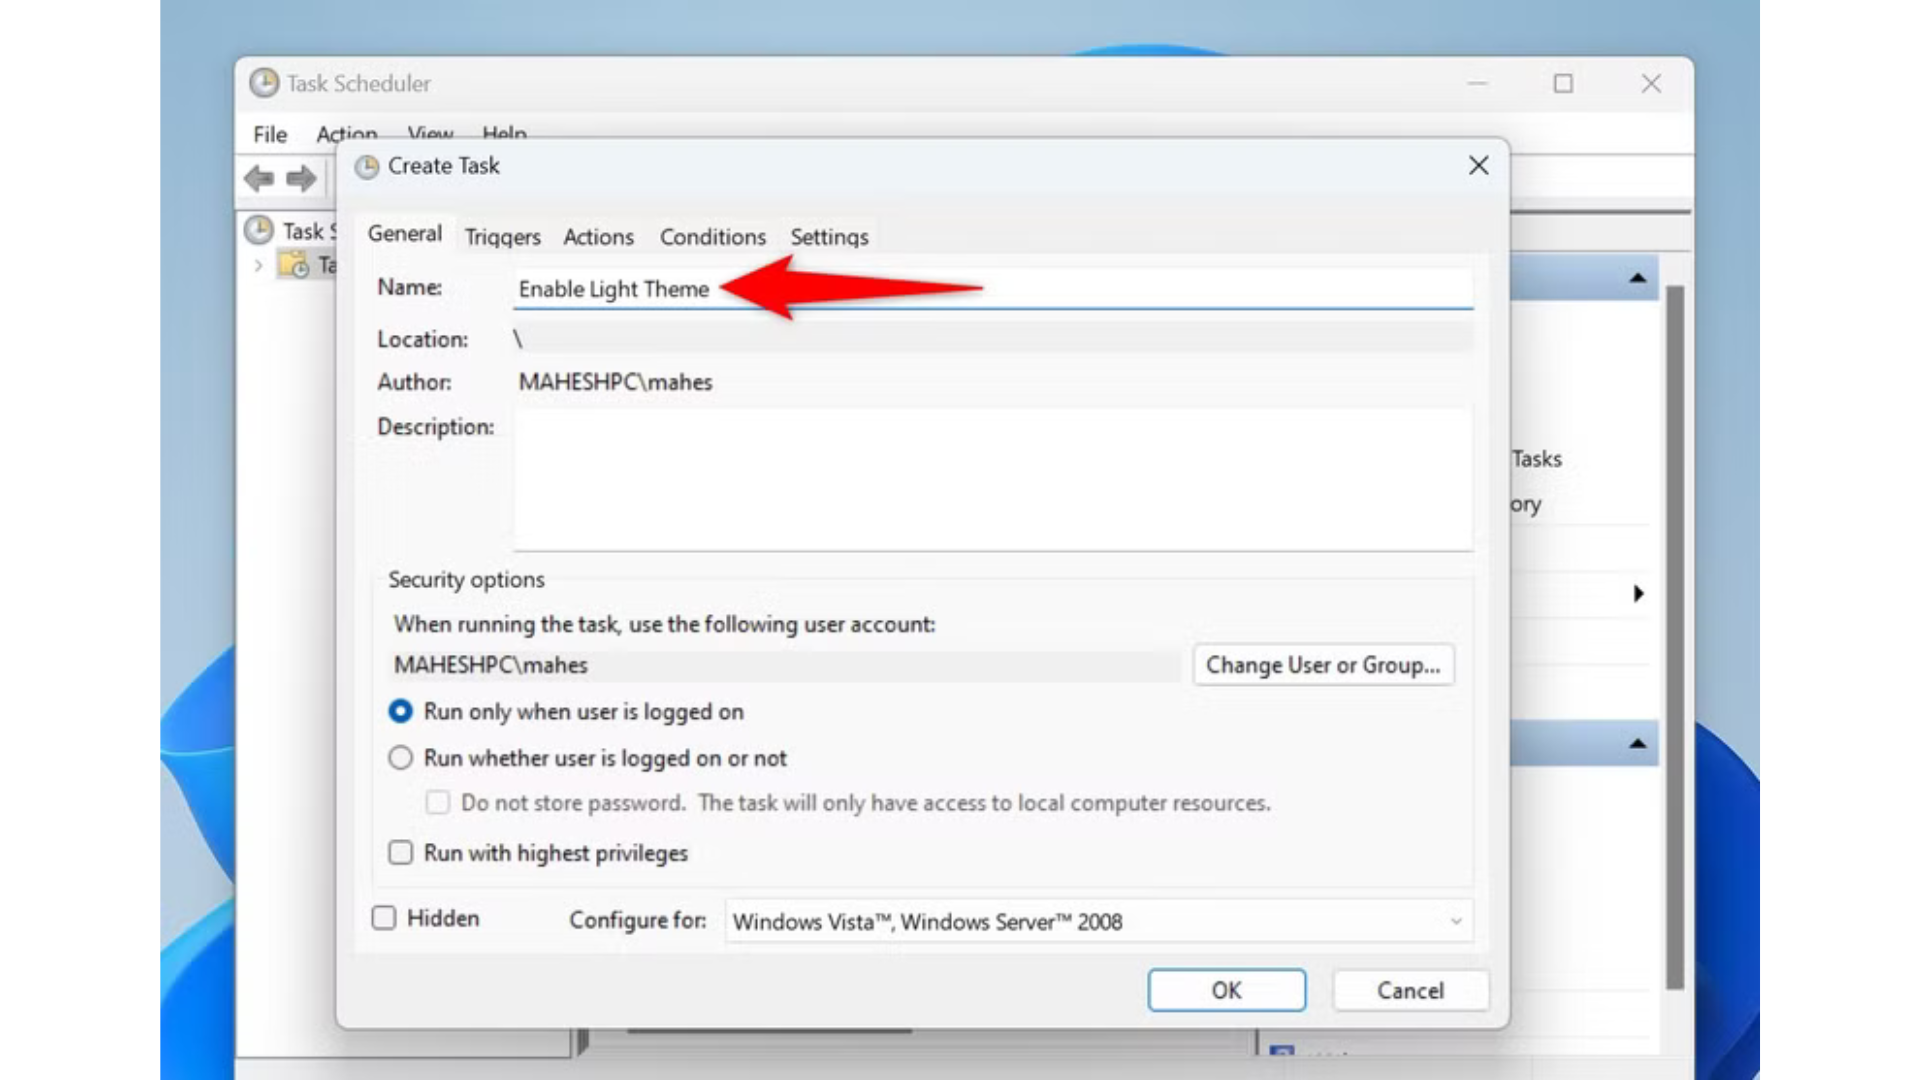Click the collapse arrow atop the Actions pane

pos(1637,277)
